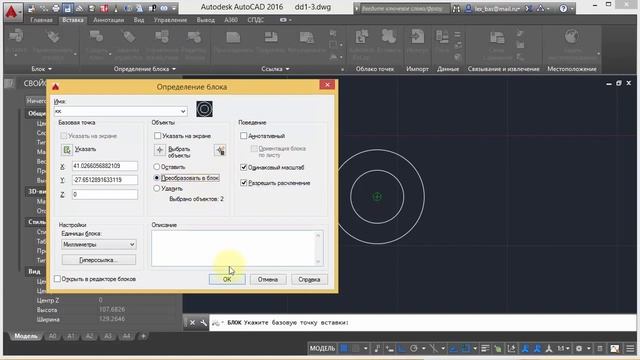Switch to the Главная ribbon tab
640x360 pixels.
[x=41, y=20]
